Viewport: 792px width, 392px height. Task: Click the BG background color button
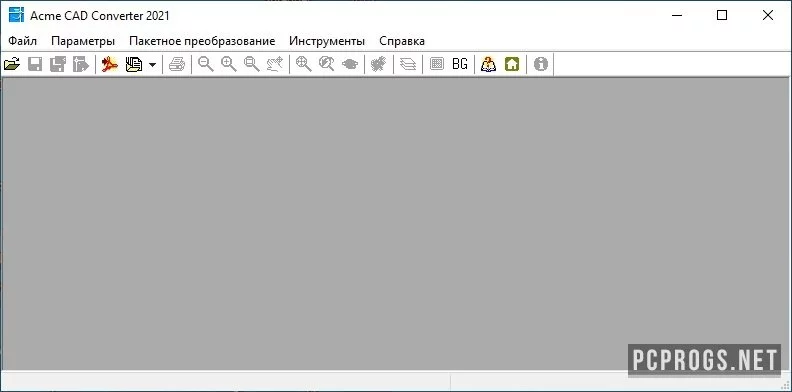click(460, 64)
